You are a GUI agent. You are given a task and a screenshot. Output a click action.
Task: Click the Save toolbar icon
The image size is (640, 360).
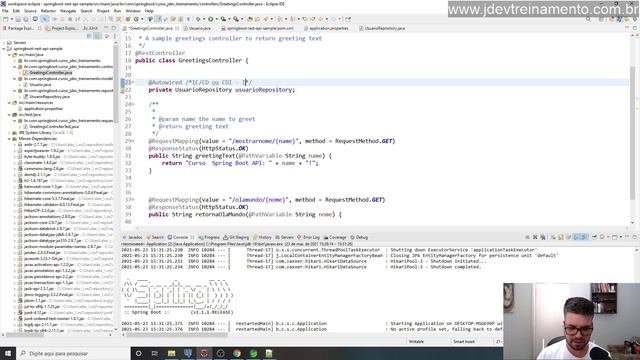[x=18, y=19]
